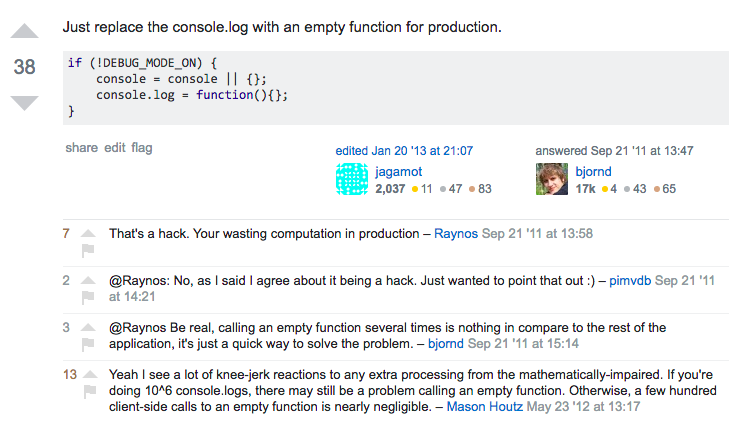Flag bjornd's comment about quick way
The width and height of the screenshot is (735, 421).
[88, 345]
